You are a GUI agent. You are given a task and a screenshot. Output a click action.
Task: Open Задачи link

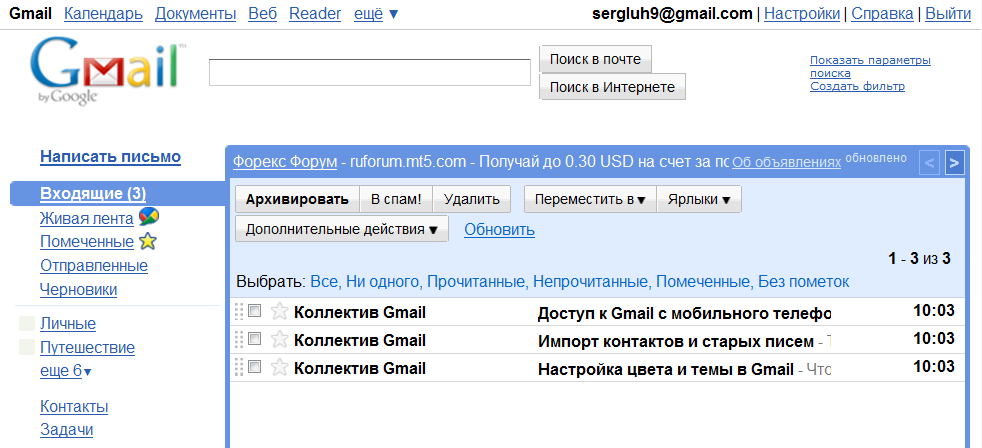66,430
